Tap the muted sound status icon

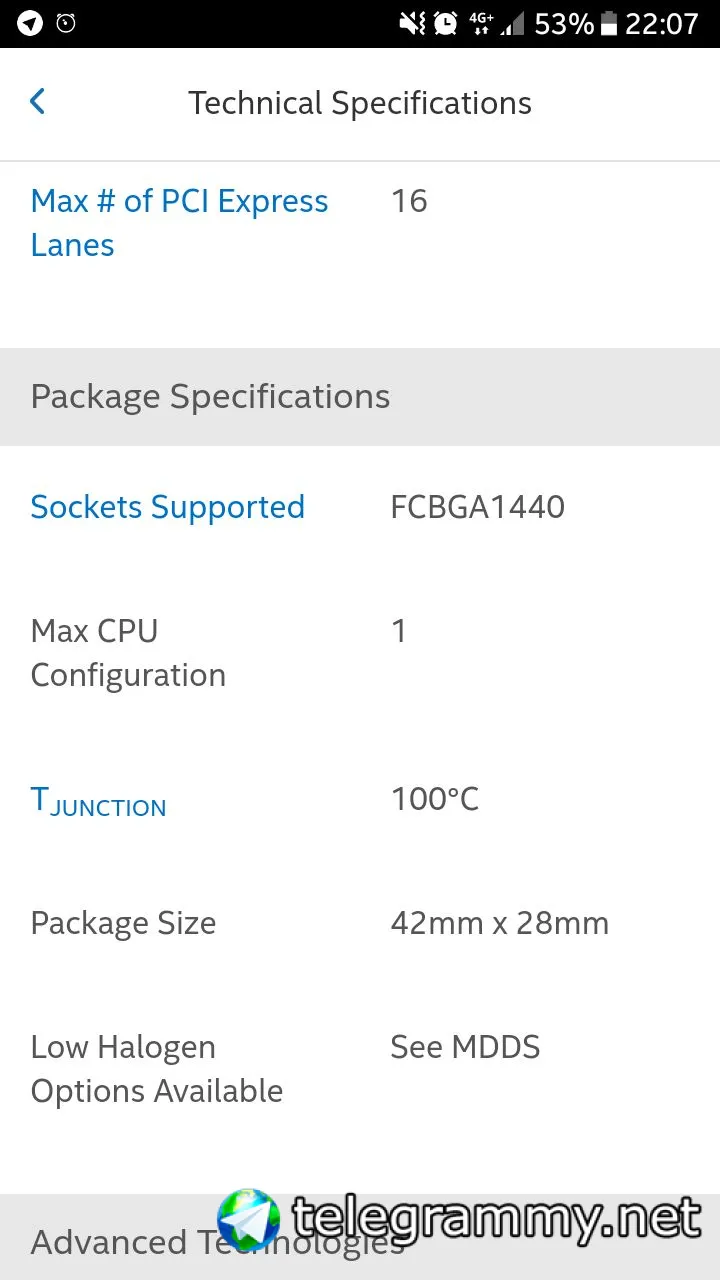pyautogui.click(x=412, y=23)
